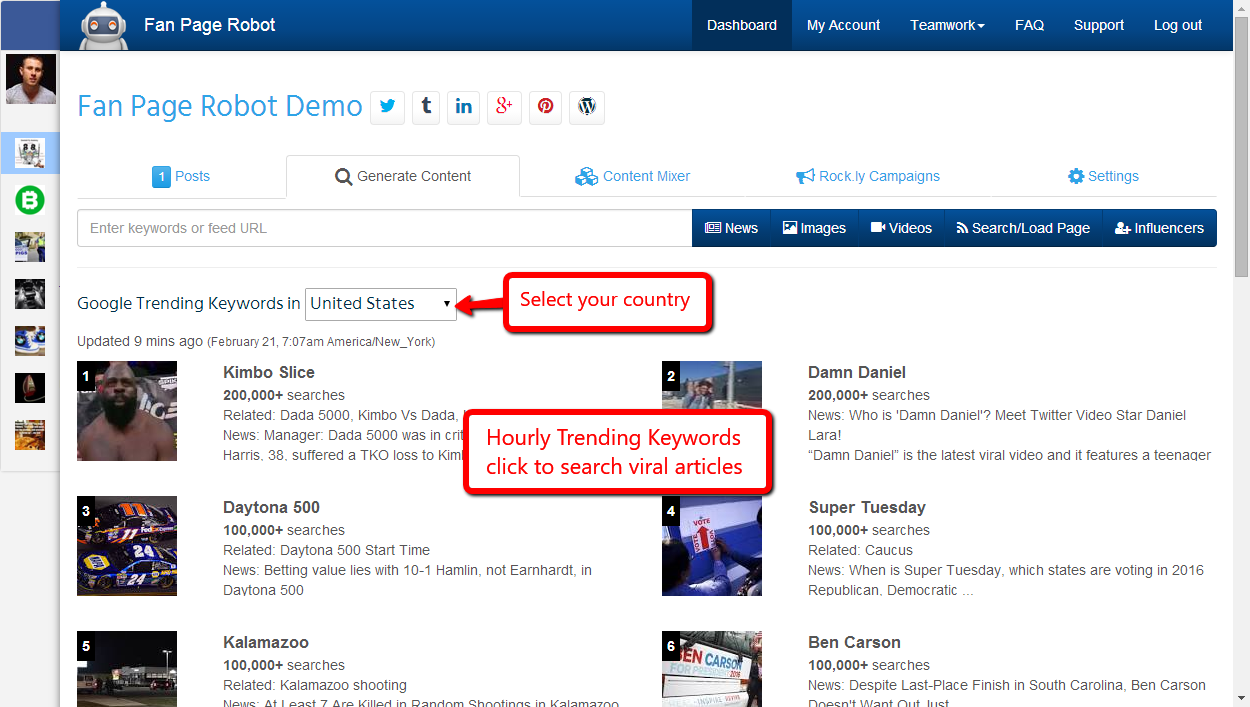The width and height of the screenshot is (1250, 707).
Task: Open the Rock.ly Campaigns tab
Action: tap(868, 176)
